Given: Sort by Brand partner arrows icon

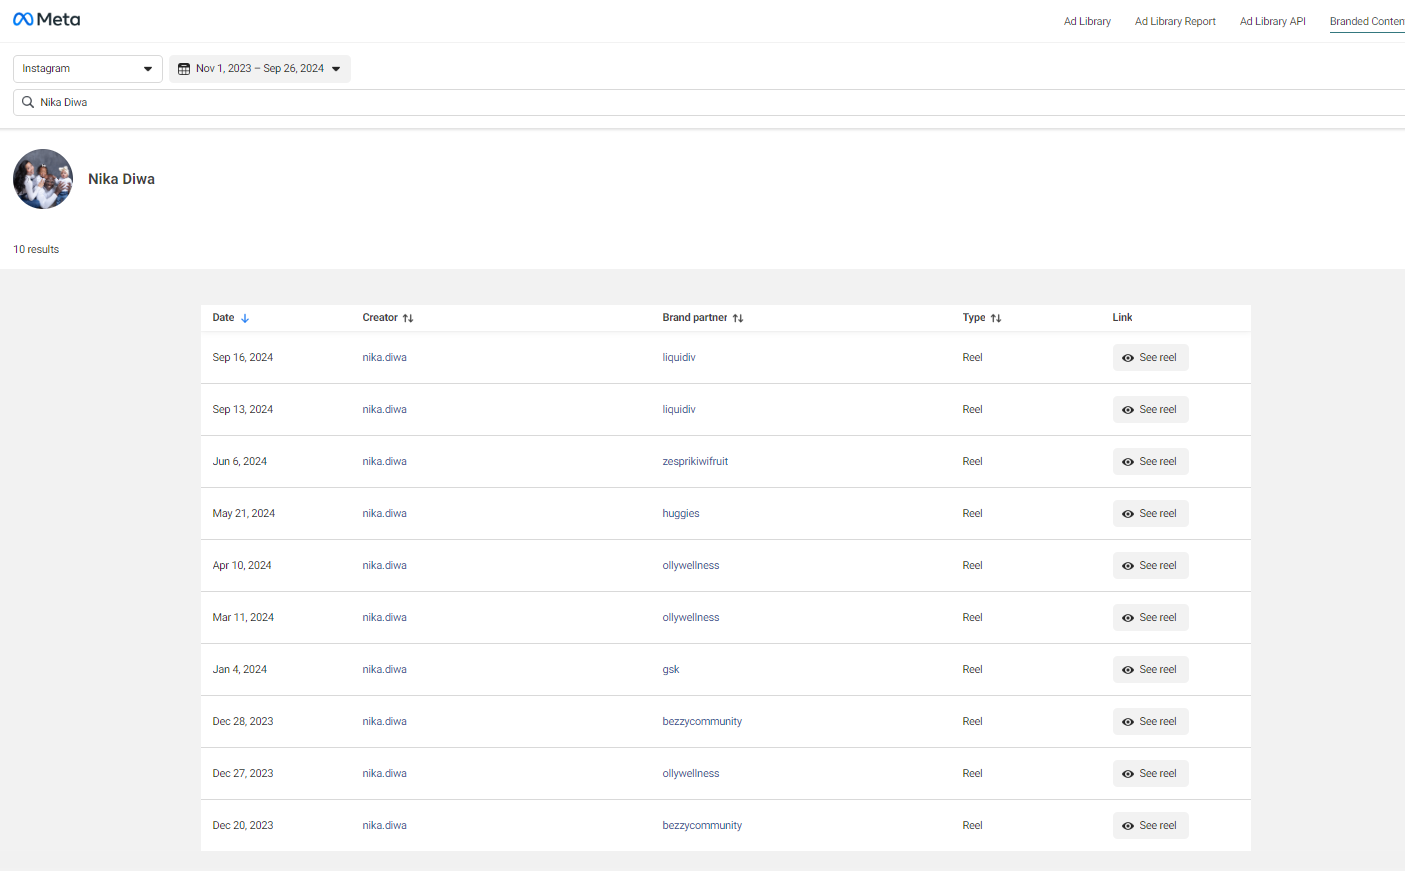Looking at the screenshot, I should (738, 318).
